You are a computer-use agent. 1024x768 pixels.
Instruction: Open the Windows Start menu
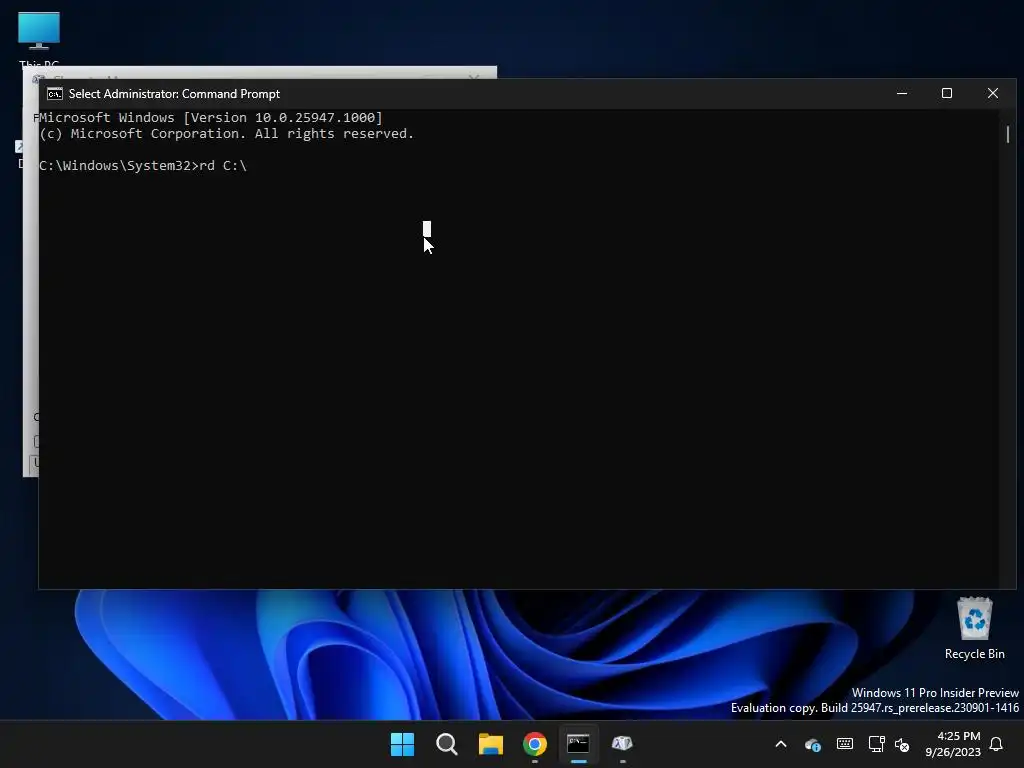(402, 744)
